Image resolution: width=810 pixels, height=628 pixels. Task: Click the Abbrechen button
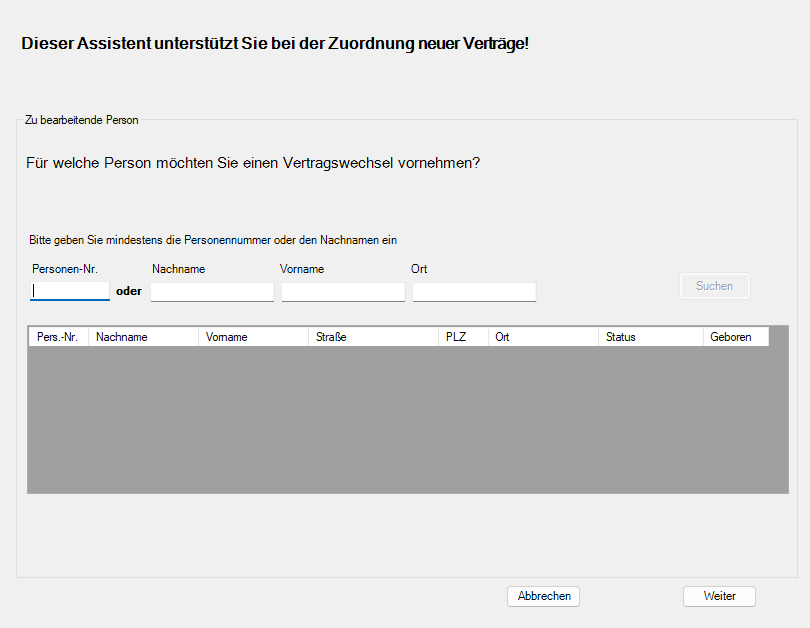[543, 596]
